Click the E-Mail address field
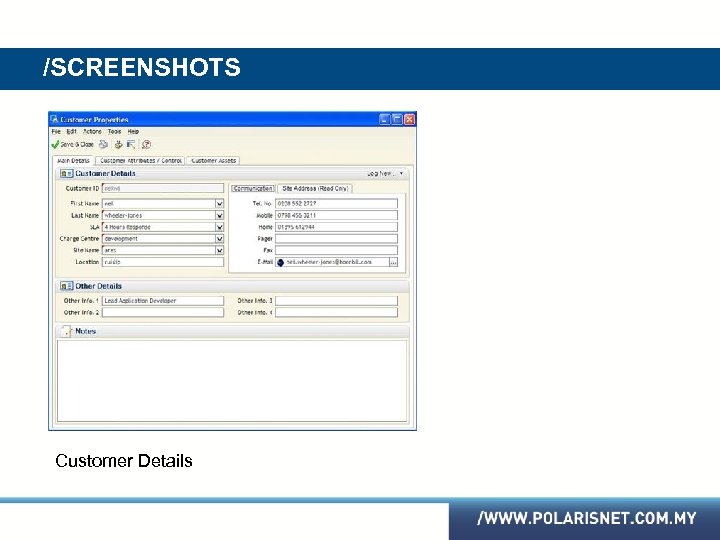Screen dimensions: 720x540 (x=332, y=262)
